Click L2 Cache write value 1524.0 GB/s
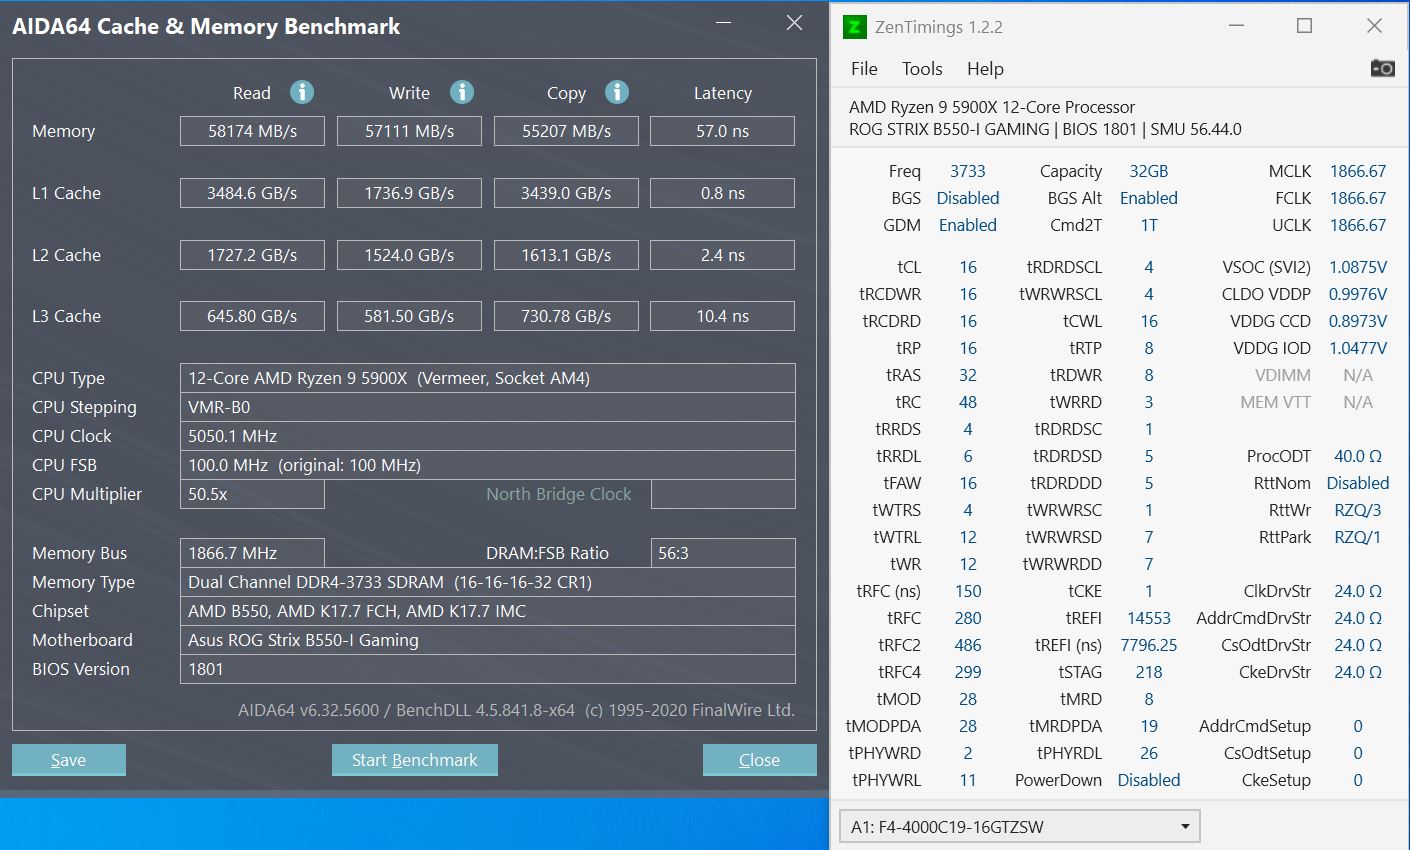Viewport: 1410px width, 850px height. pos(409,255)
